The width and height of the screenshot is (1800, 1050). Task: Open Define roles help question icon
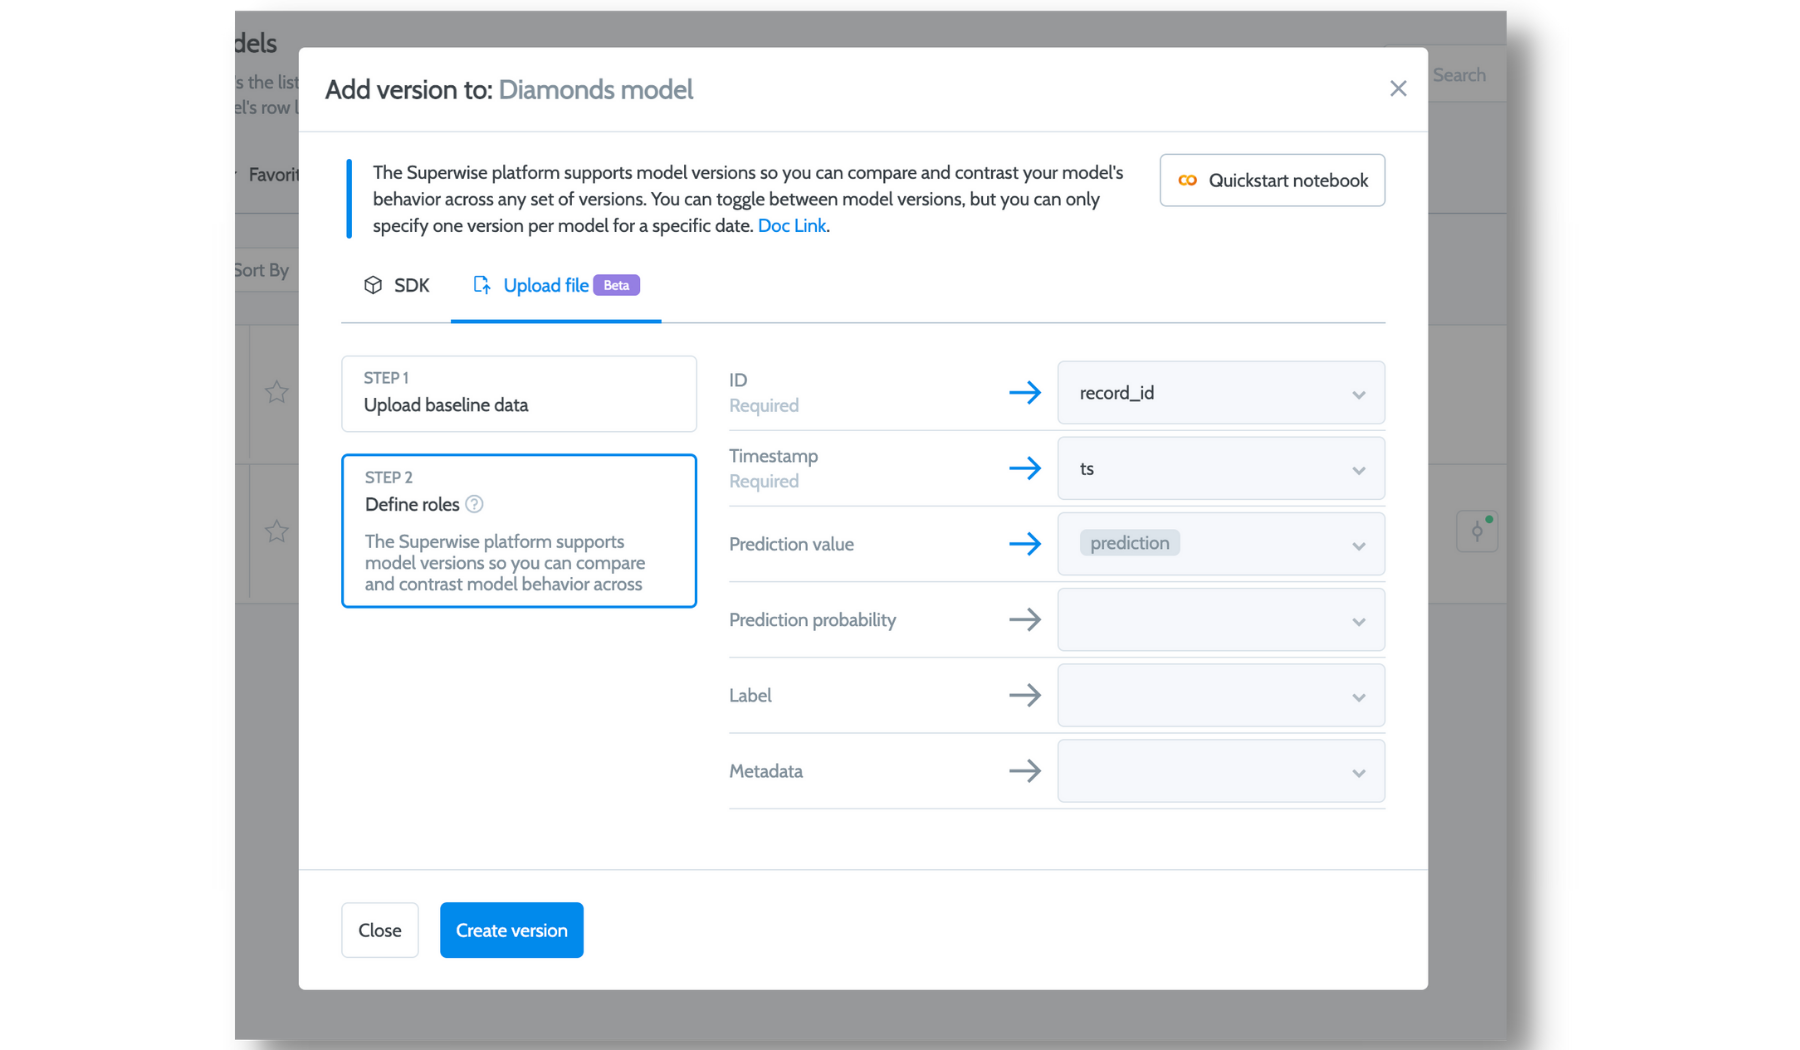(x=475, y=505)
